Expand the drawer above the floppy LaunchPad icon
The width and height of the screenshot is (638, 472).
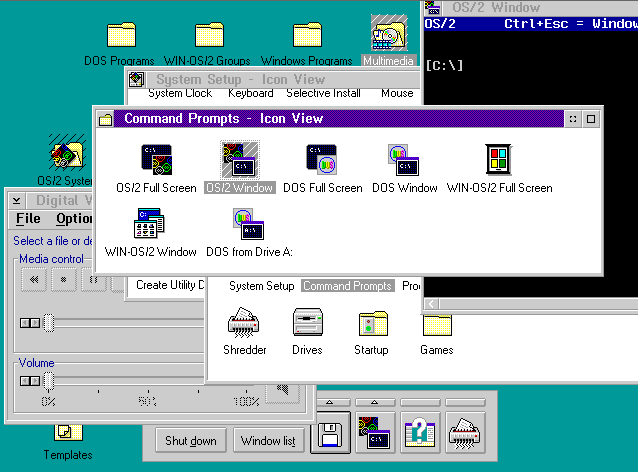(x=331, y=402)
